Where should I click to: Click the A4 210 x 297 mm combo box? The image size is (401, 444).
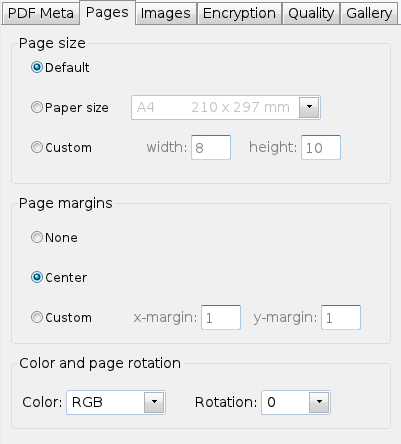tap(226, 107)
